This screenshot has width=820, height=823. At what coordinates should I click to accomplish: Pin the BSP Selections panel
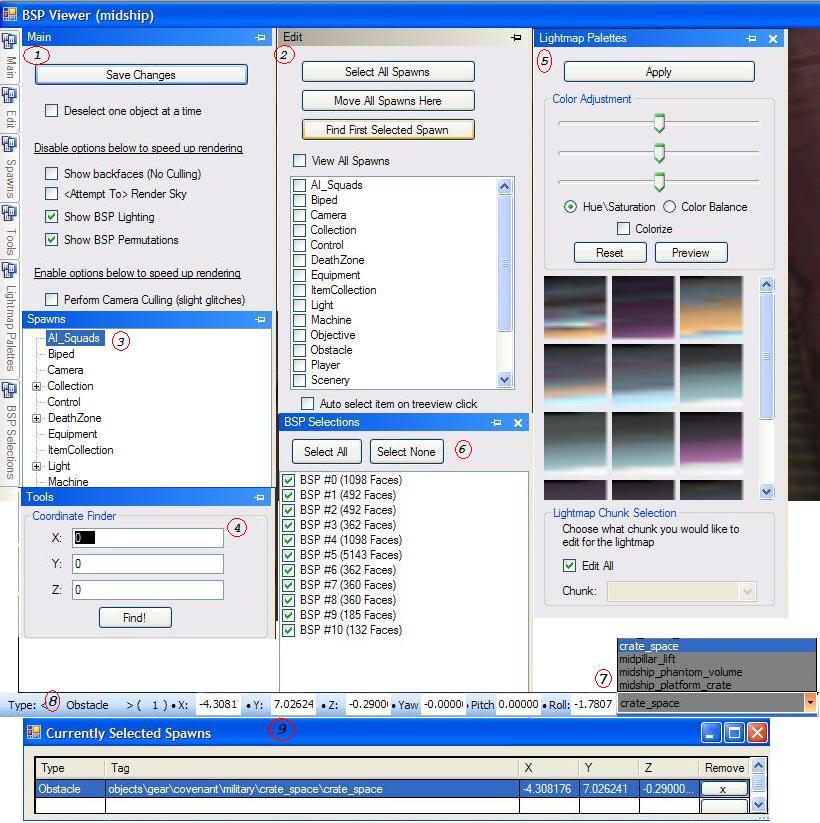click(496, 423)
